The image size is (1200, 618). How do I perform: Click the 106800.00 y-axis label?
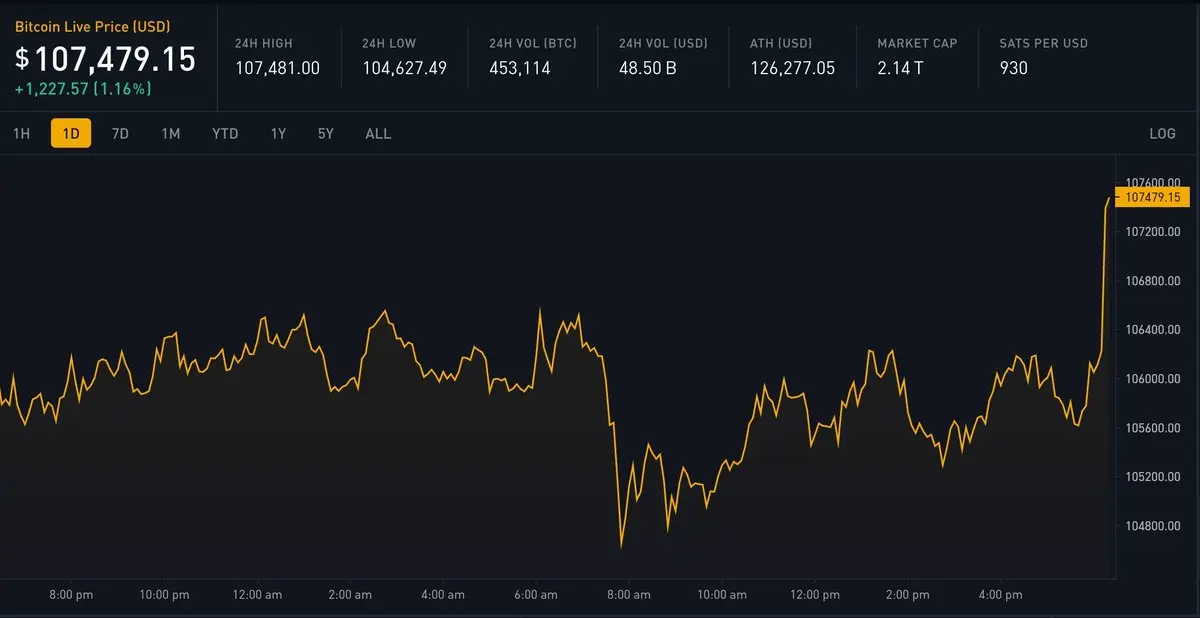pos(1153,280)
